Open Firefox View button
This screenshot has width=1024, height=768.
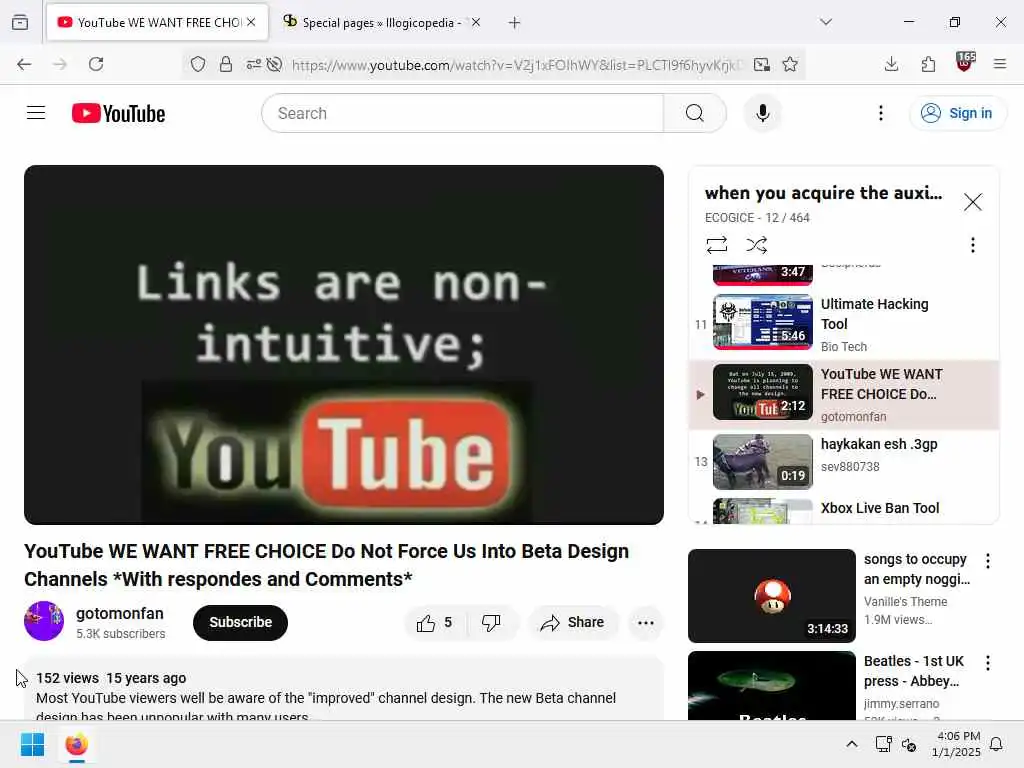tap(20, 23)
